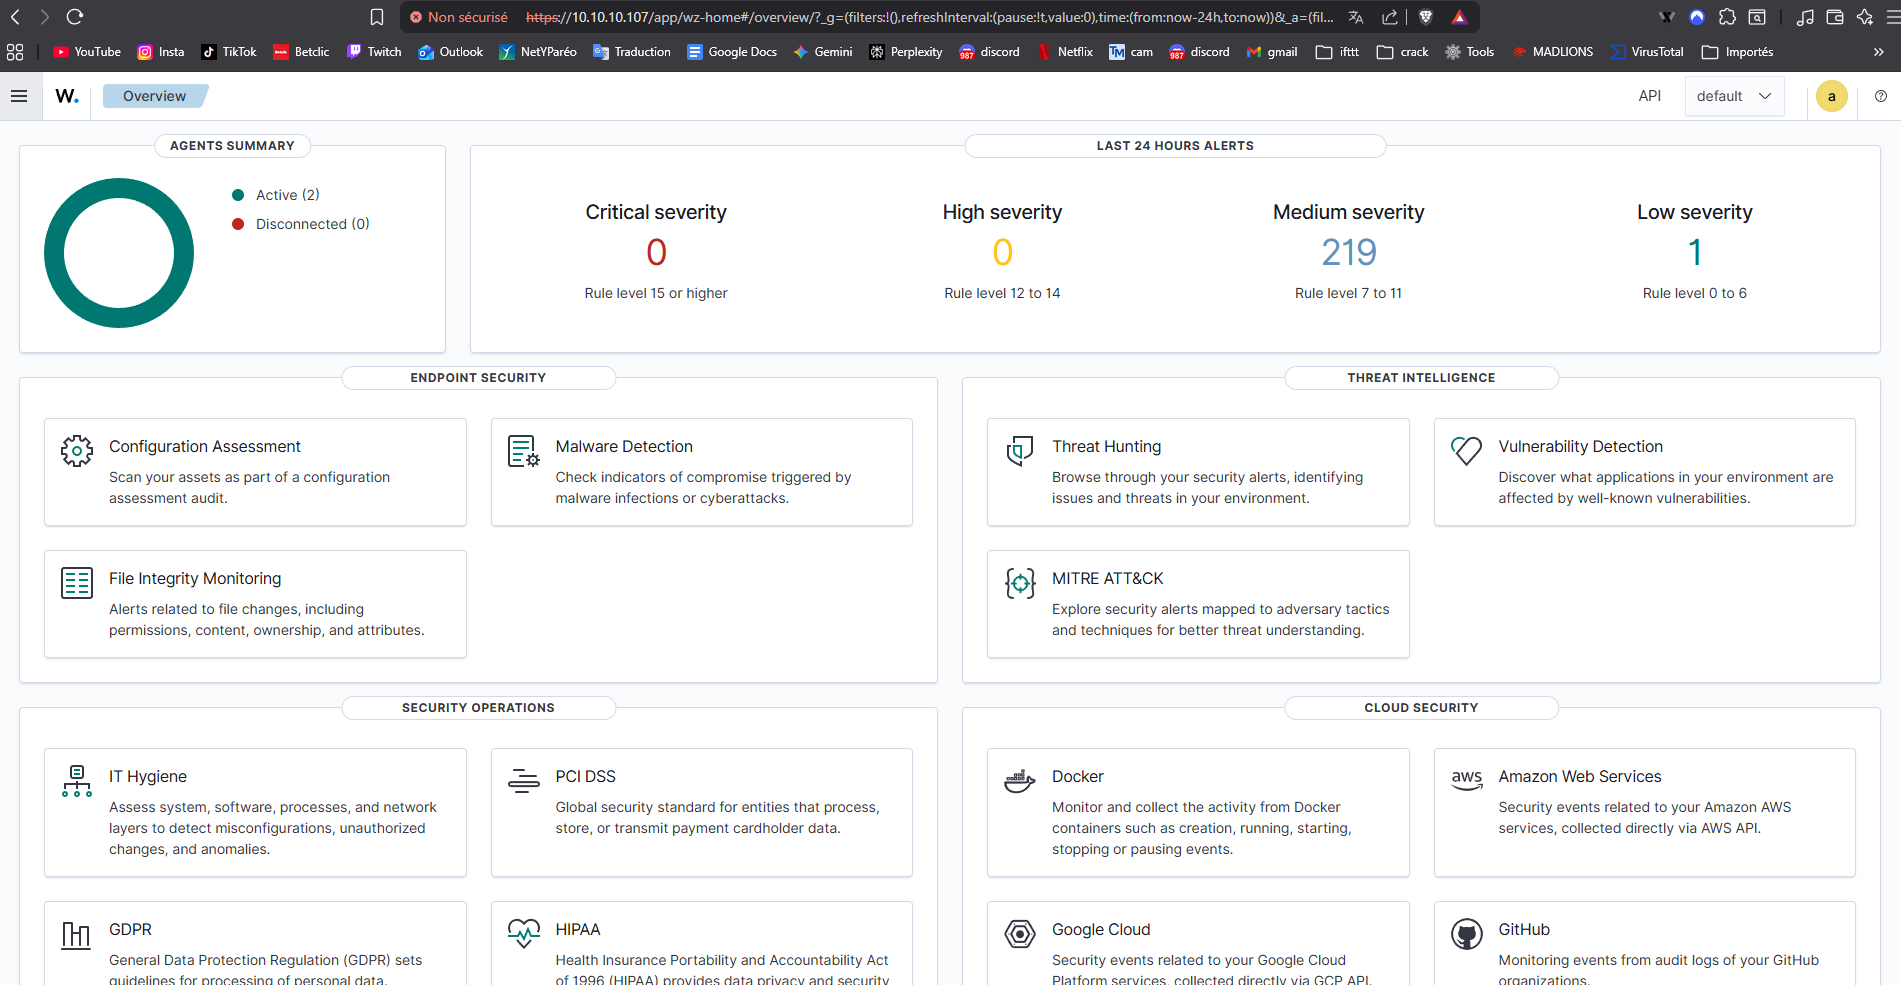Open the 219 Medium severity alerts
The width and height of the screenshot is (1901, 985).
click(1349, 252)
